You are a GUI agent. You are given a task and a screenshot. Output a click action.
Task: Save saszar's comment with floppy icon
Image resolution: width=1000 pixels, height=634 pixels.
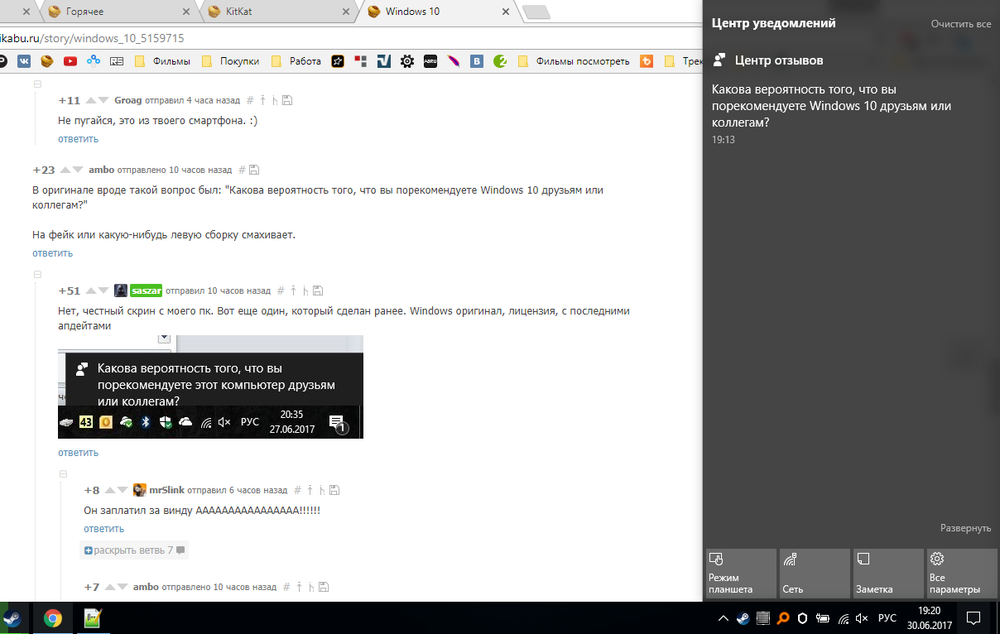point(315,291)
